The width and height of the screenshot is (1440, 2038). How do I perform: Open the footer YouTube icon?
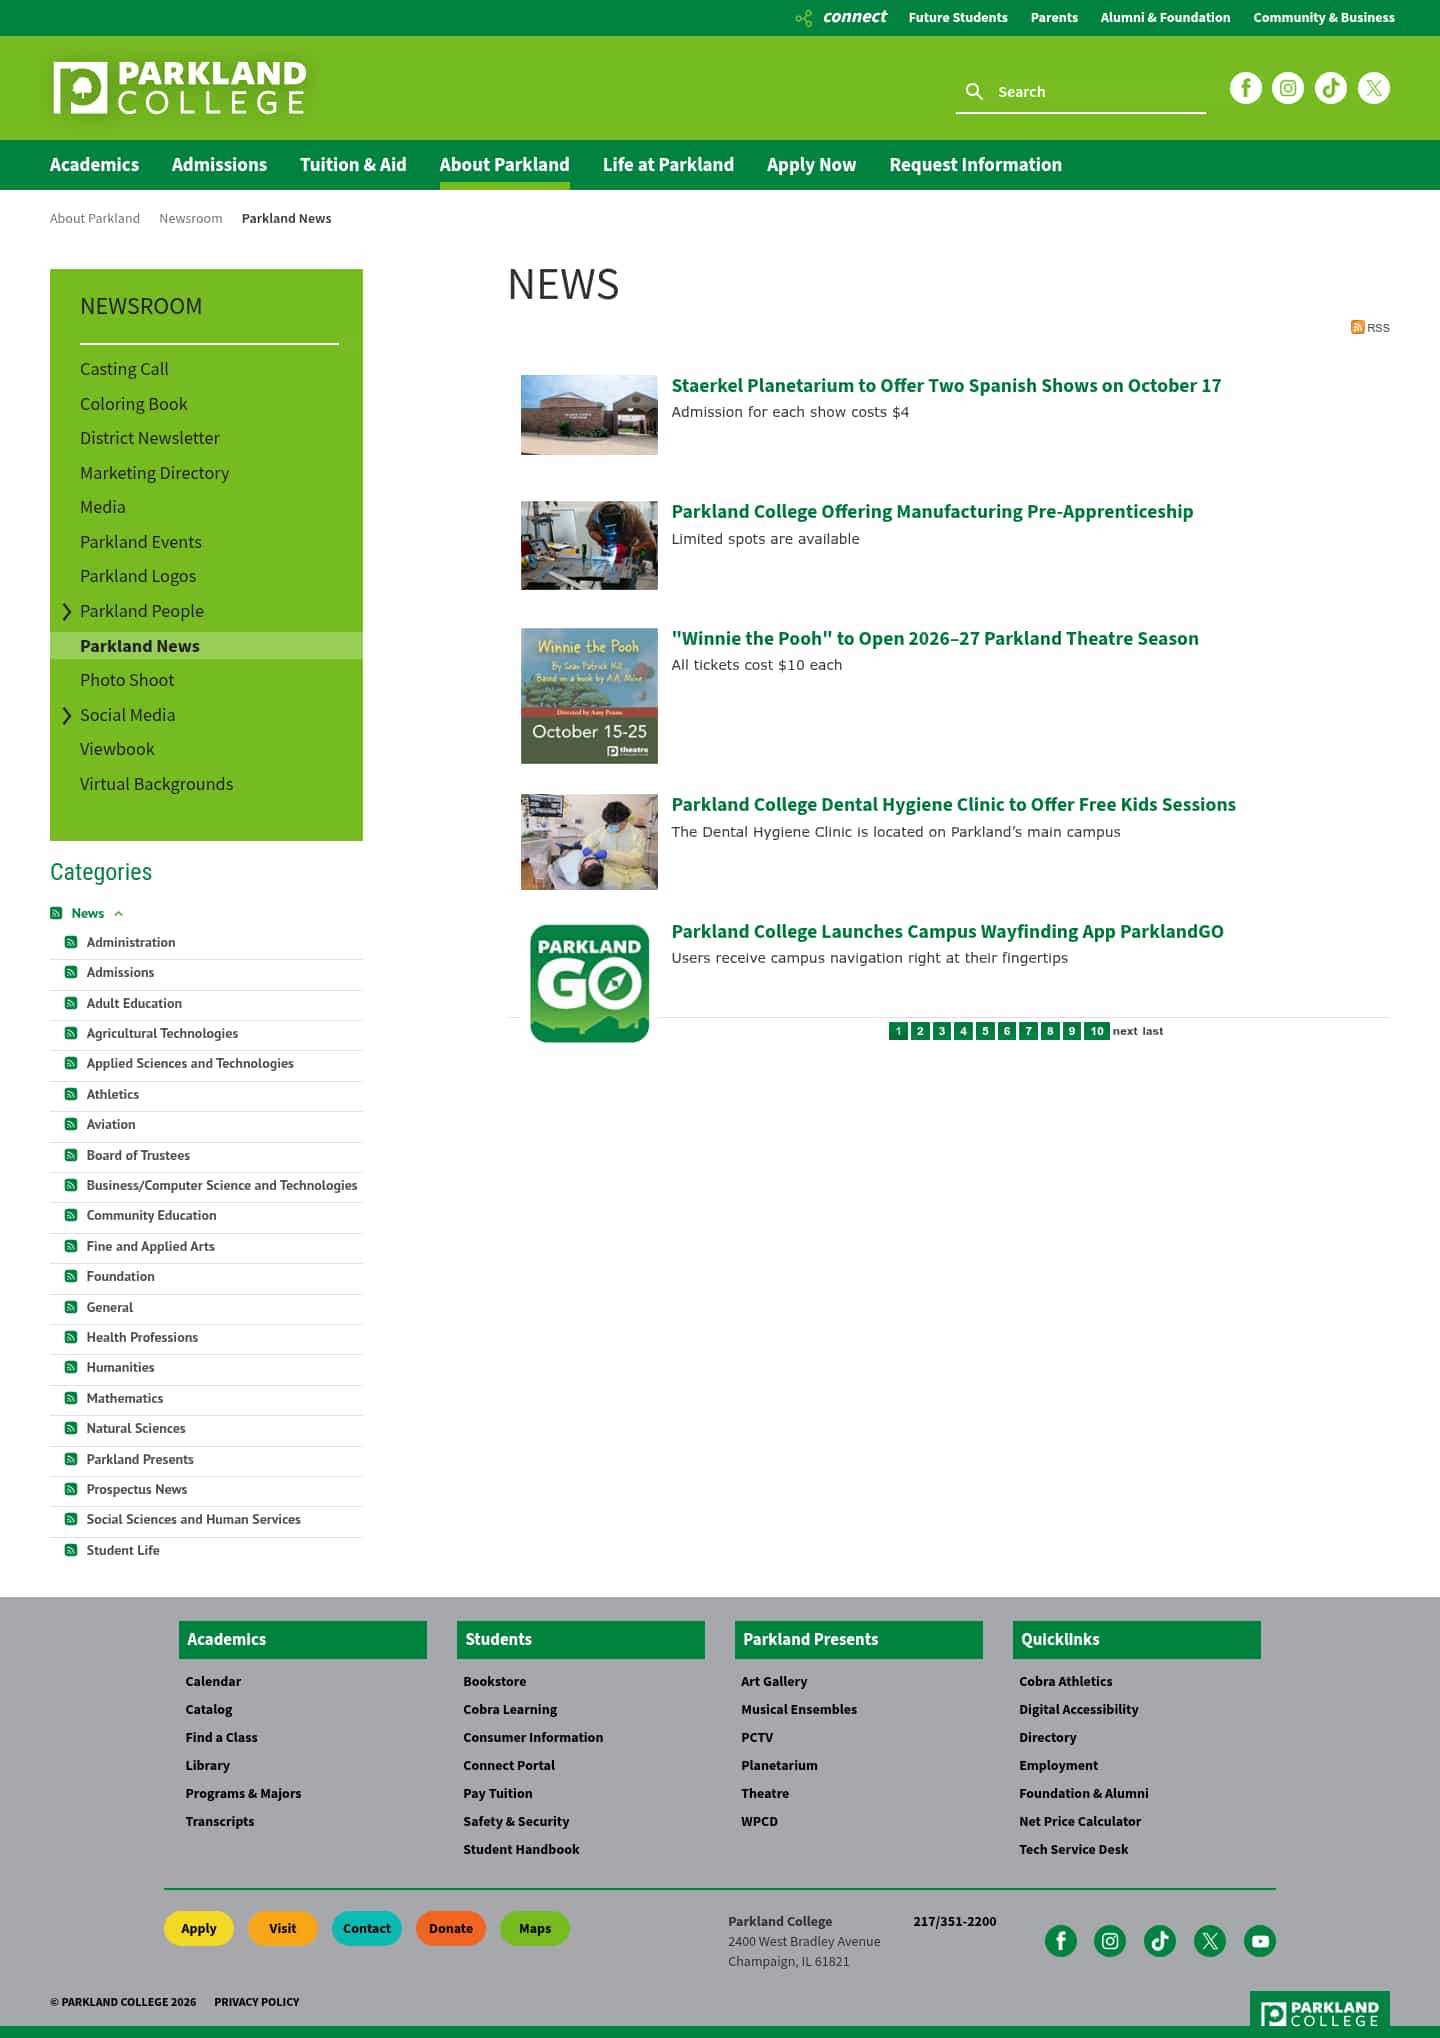pyautogui.click(x=1260, y=1941)
